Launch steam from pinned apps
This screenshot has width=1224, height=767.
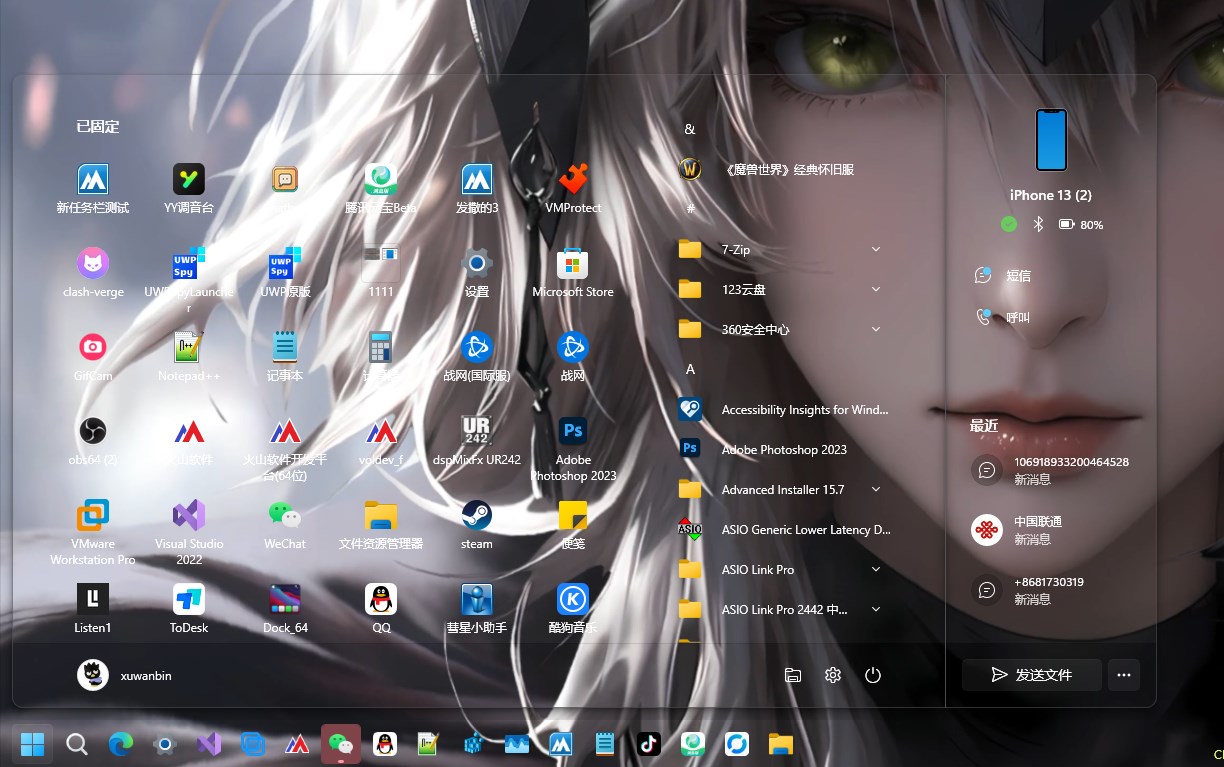[477, 525]
